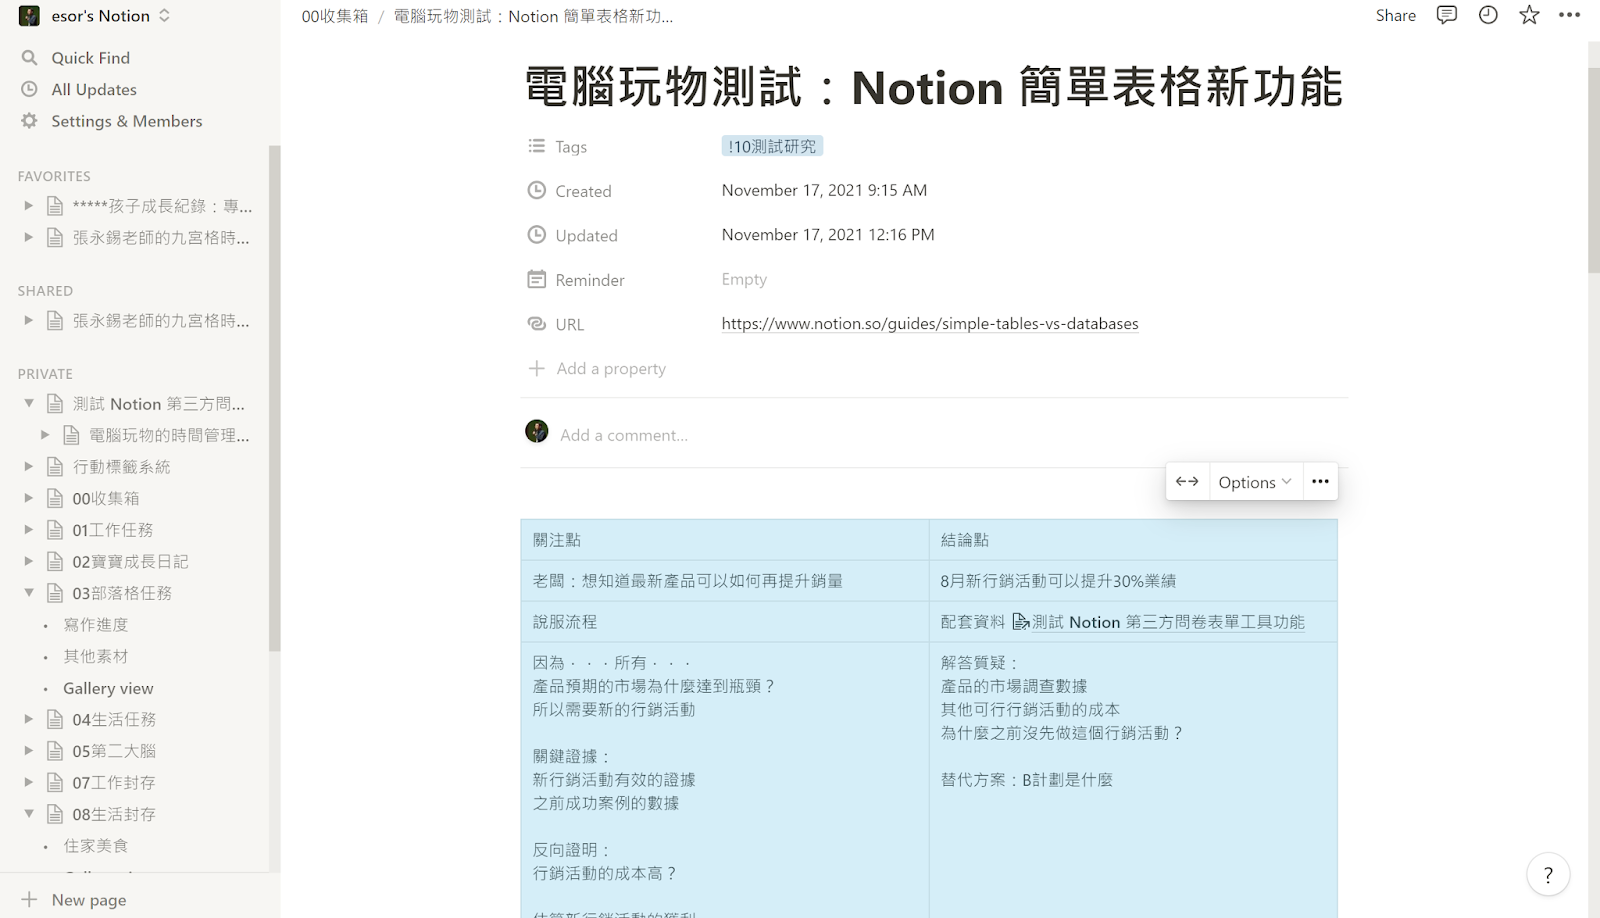Open the 寫作進度 view
This screenshot has width=1600, height=918.
pyautogui.click(x=96, y=625)
